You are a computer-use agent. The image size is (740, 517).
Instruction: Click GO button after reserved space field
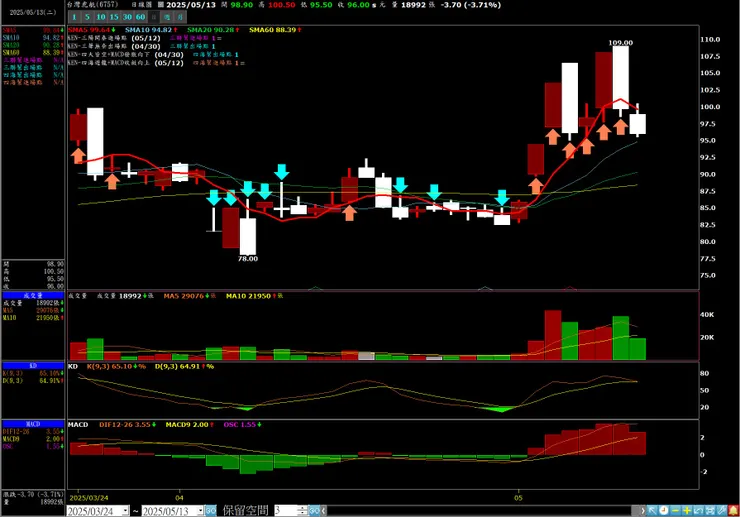tap(314, 510)
